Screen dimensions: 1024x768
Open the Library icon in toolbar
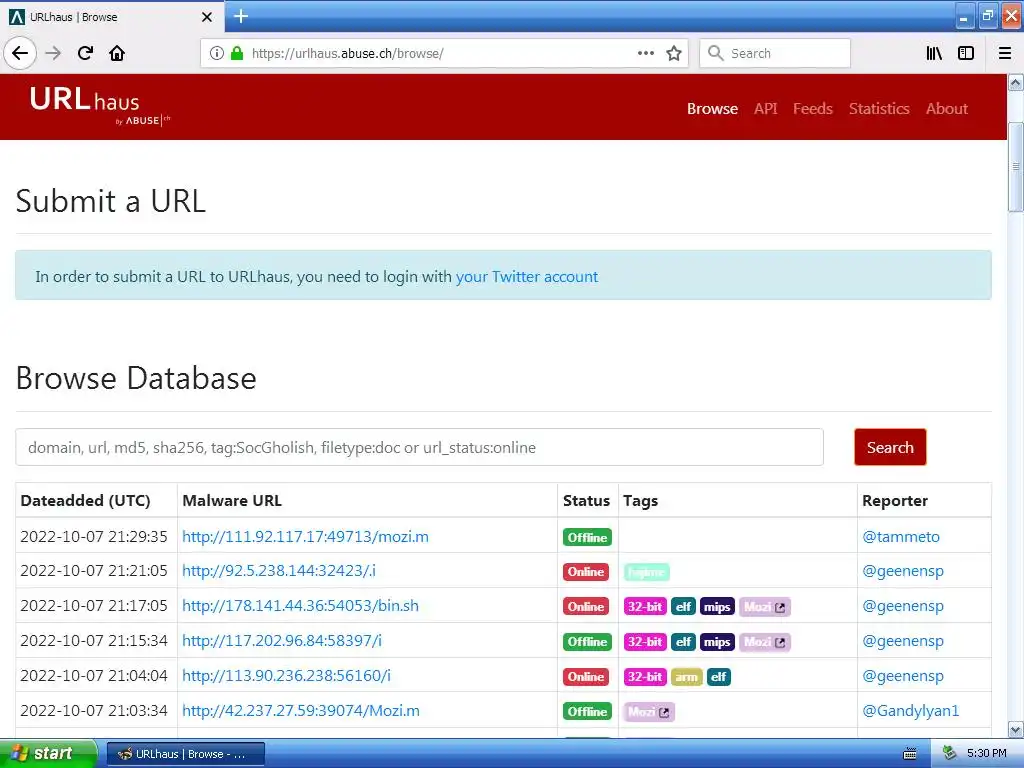point(934,53)
